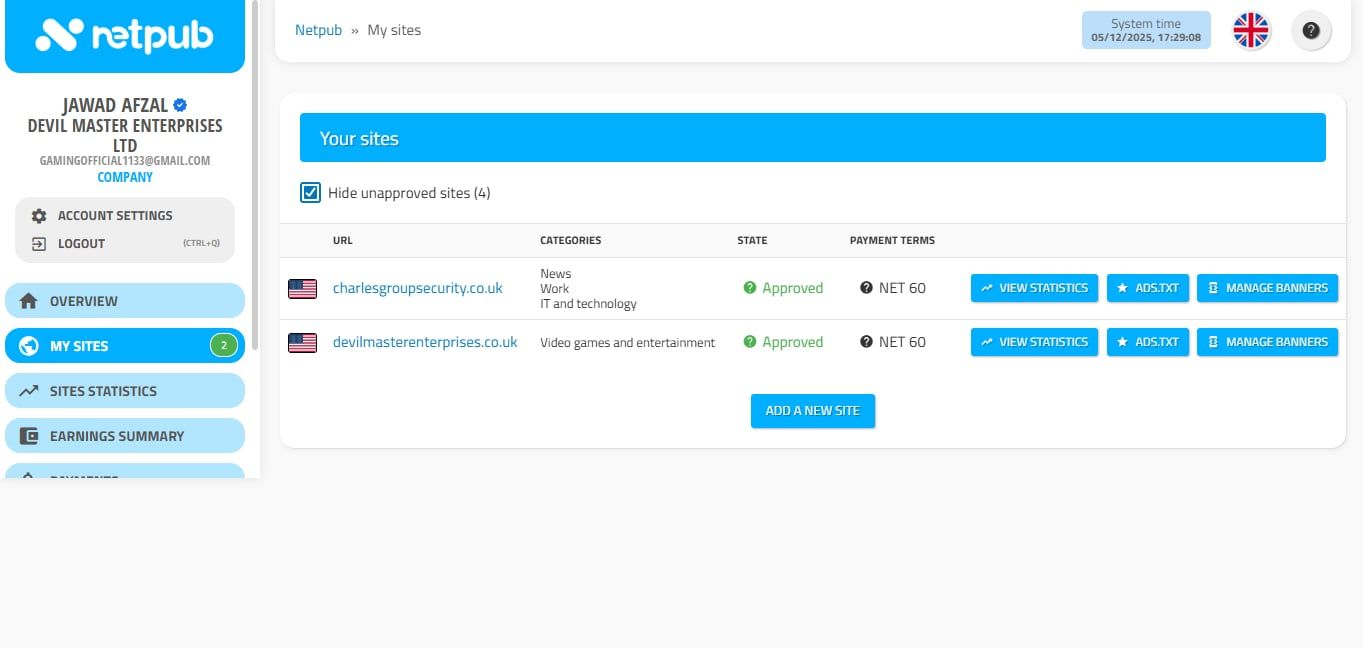This screenshot has height=648, width=1363.
Task: Click the Logout arrow icon
Action: coord(39,243)
